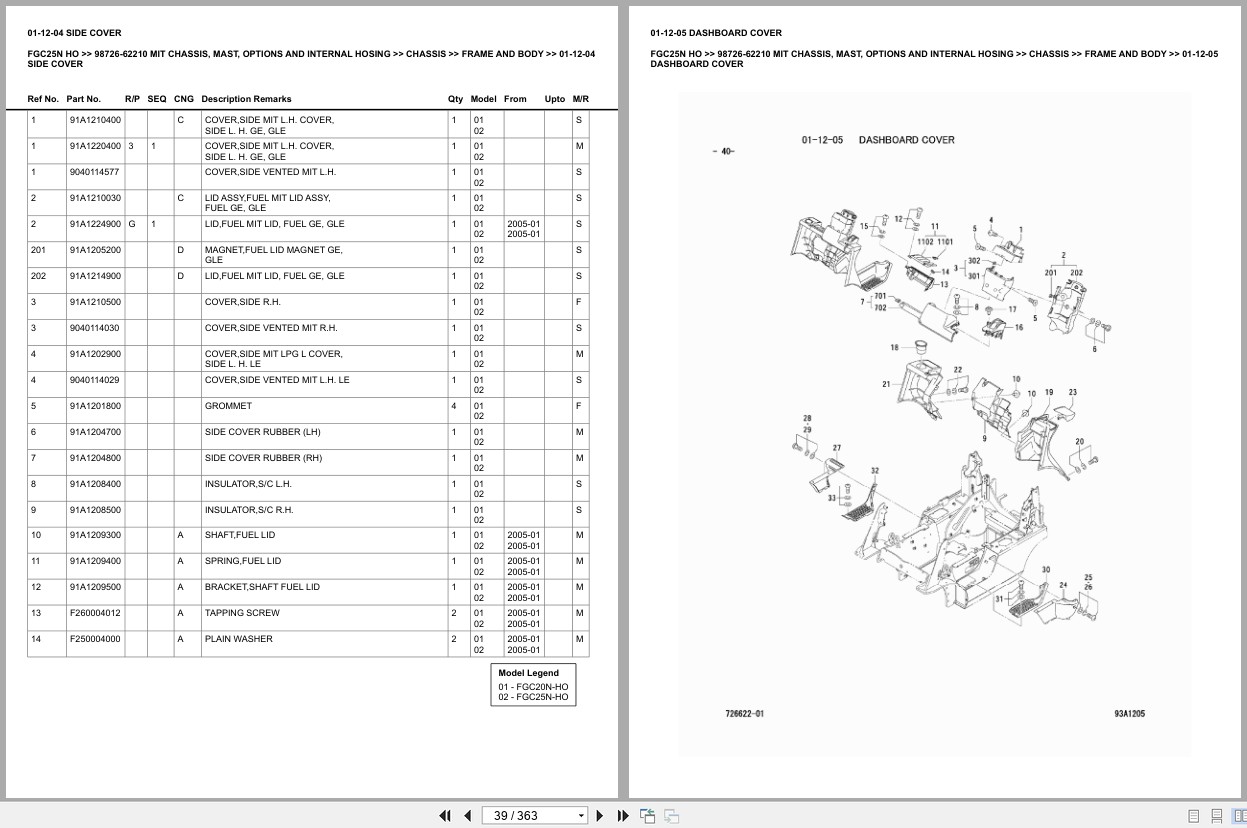Click the SPRING,FUEL LID description
Viewport: 1247px width, 828px height.
[x=243, y=561]
